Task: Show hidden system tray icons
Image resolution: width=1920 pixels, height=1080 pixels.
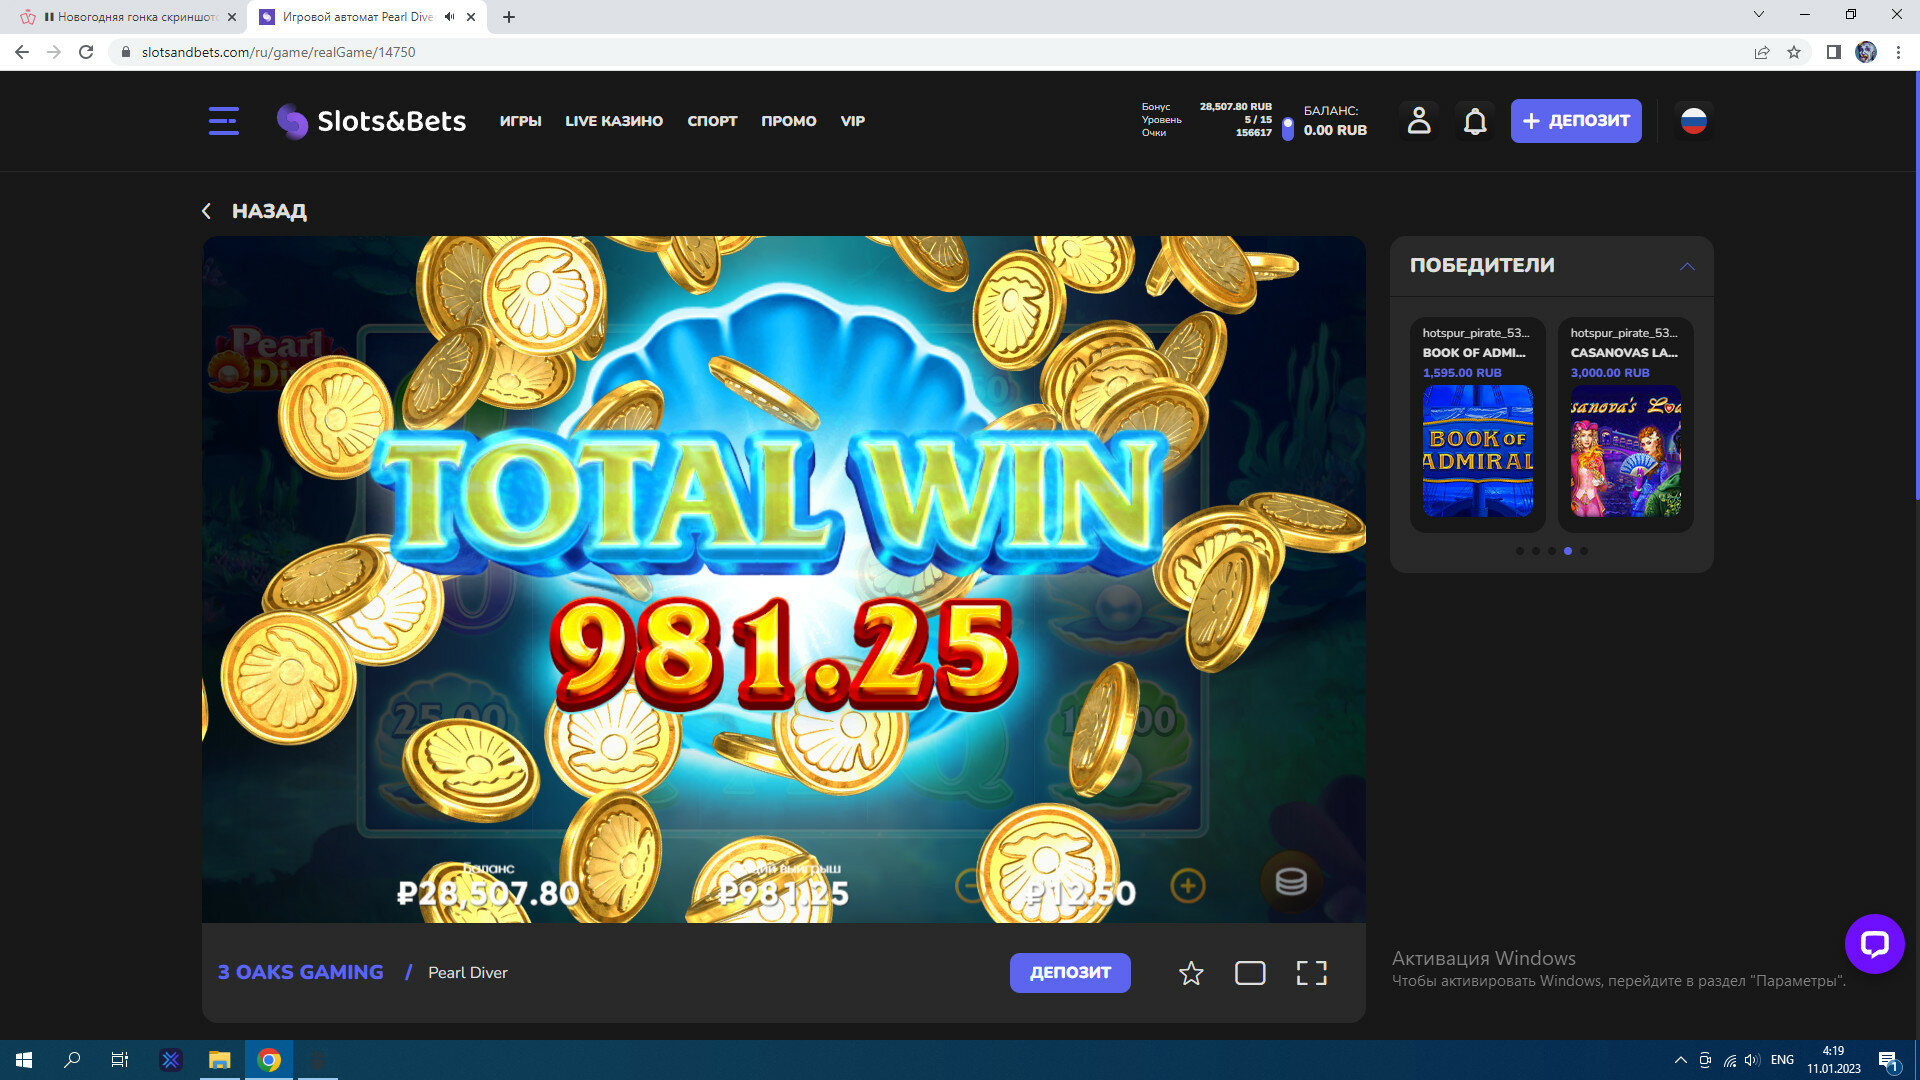Action: pos(1680,1060)
